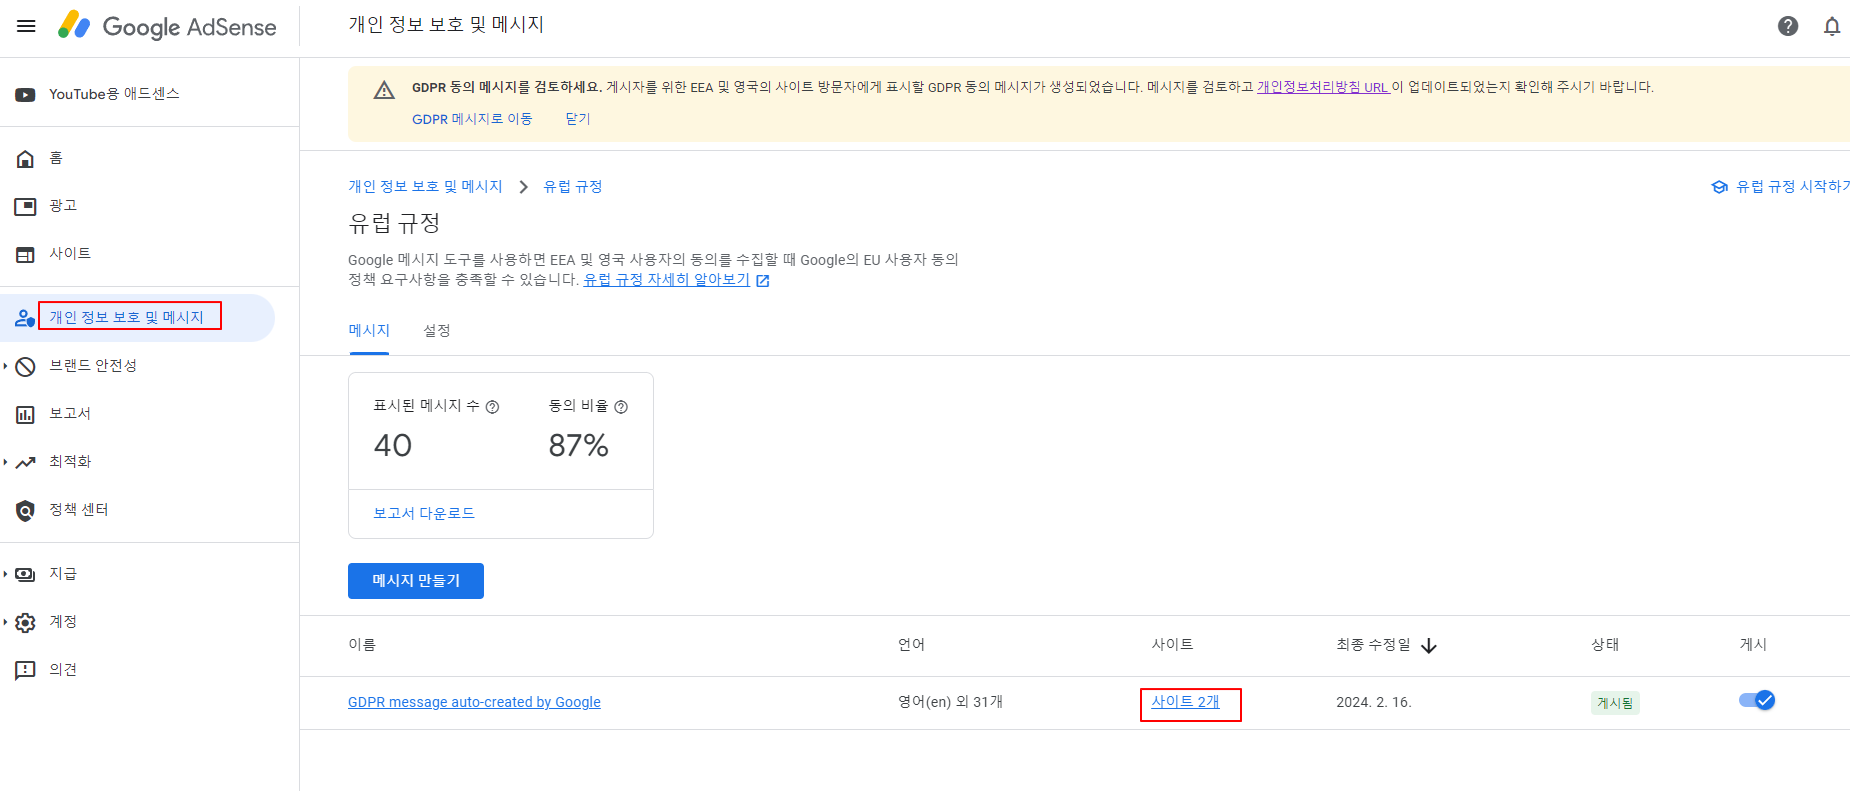Click the 최종 수정일 column header
The width and height of the screenshot is (1850, 791).
coord(1373,645)
